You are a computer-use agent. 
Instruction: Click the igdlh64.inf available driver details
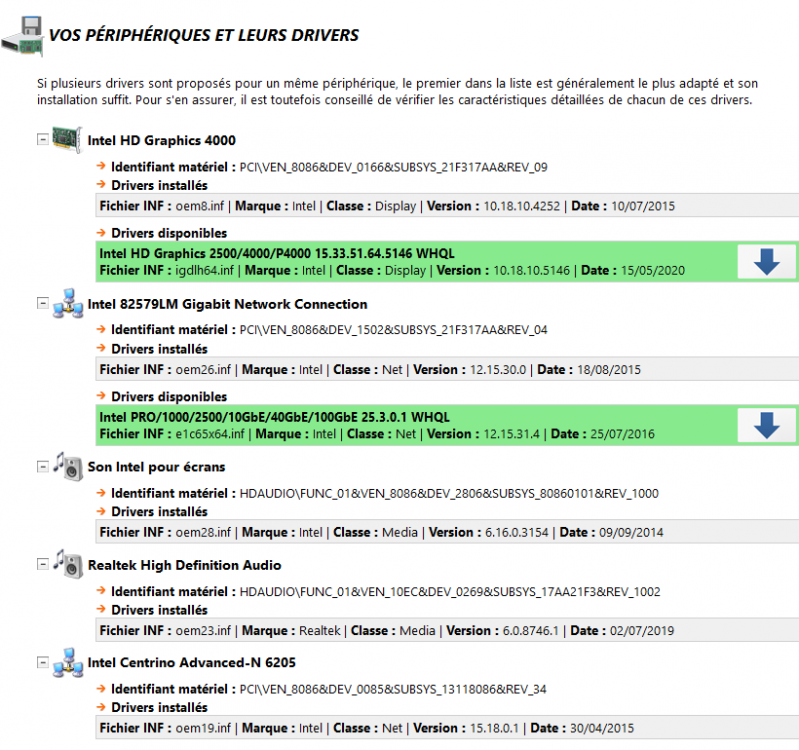[x=392, y=271]
